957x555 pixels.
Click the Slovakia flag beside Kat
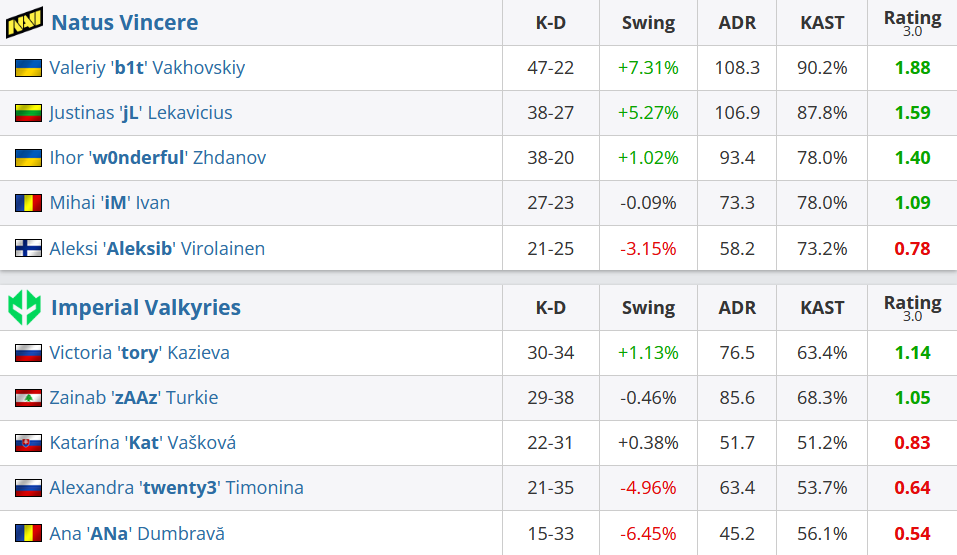tap(28, 443)
